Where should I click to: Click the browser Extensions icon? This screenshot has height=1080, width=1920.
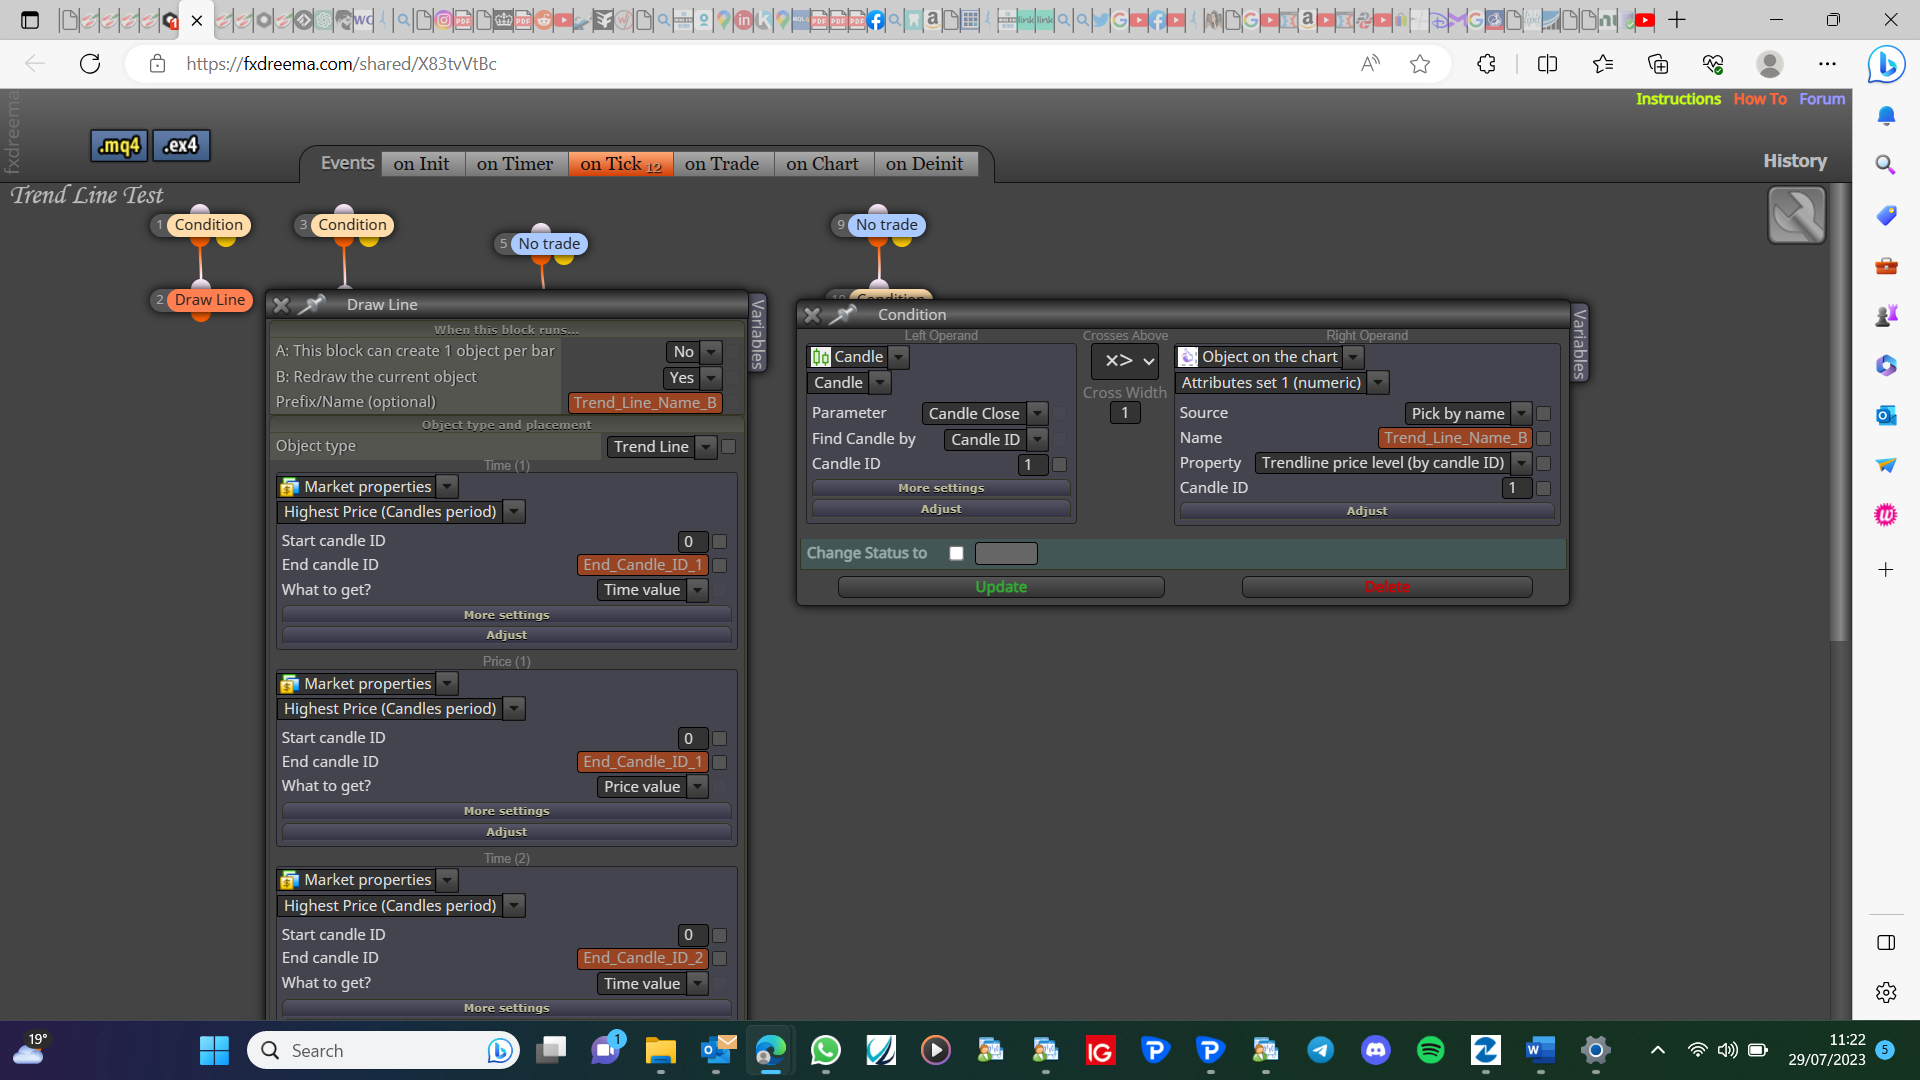[1486, 64]
